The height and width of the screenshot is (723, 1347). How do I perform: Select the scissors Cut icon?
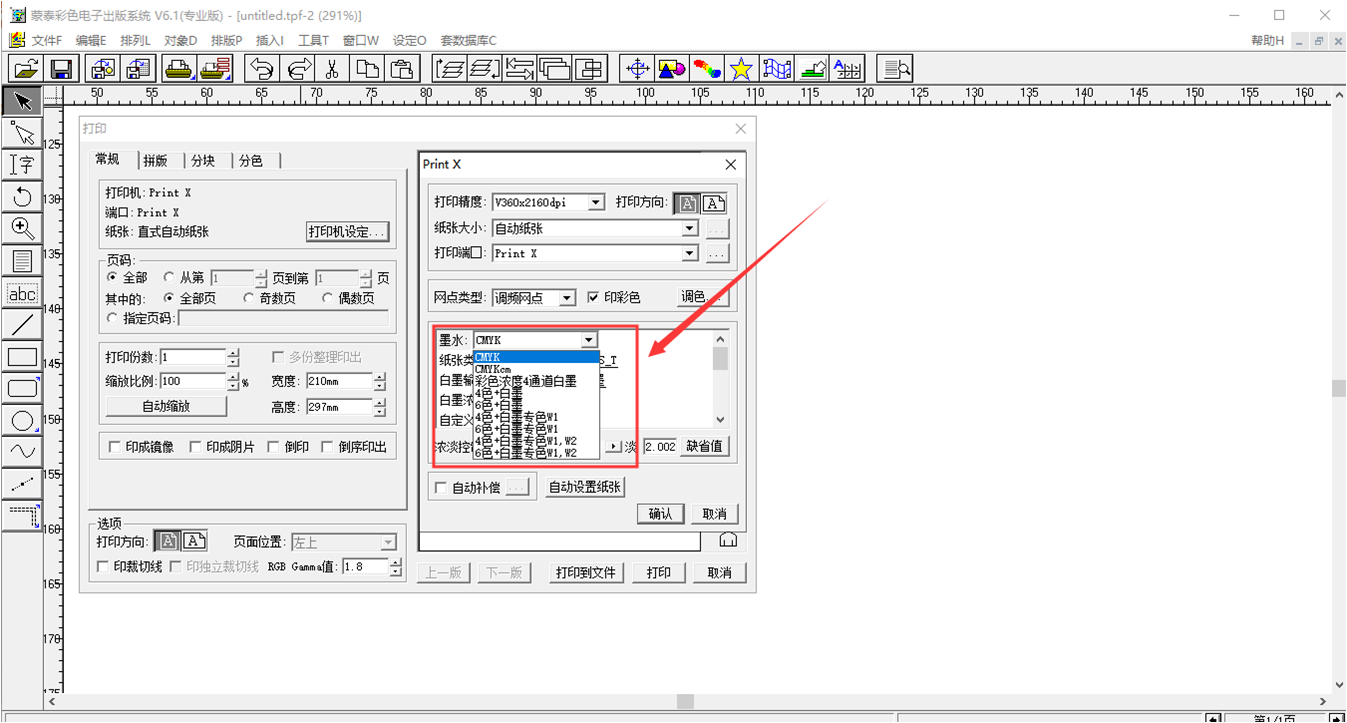332,68
